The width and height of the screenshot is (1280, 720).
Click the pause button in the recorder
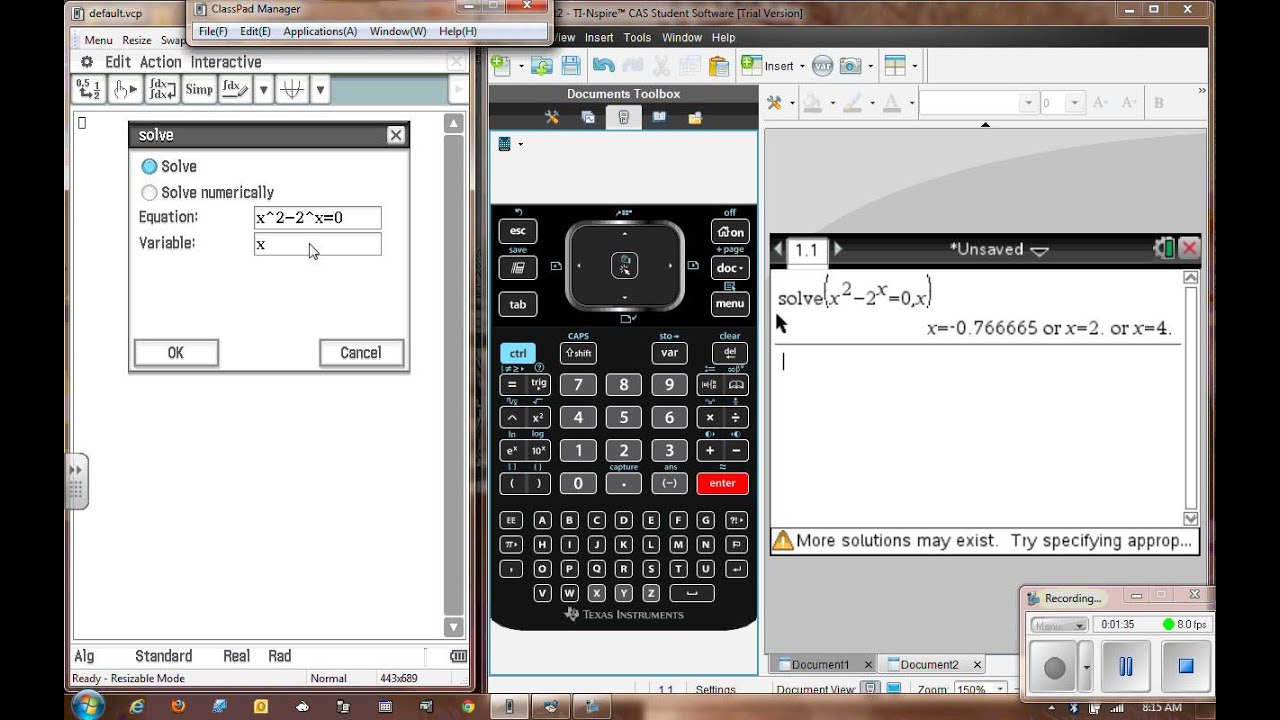1126,667
